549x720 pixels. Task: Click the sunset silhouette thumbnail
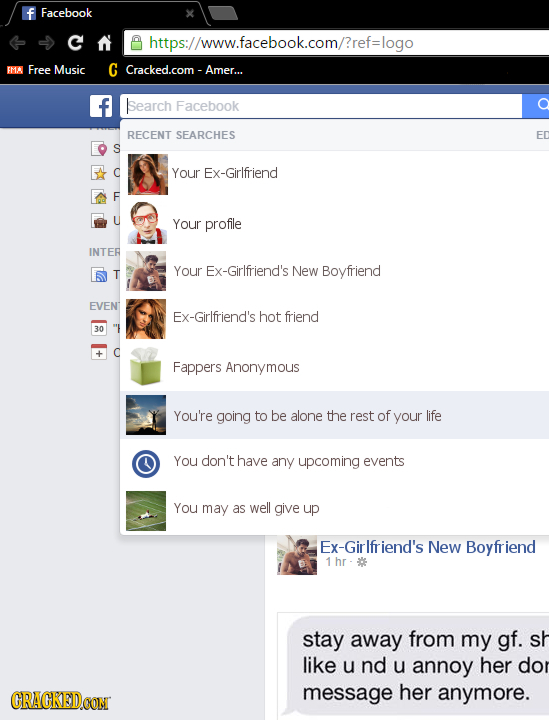[x=146, y=415]
